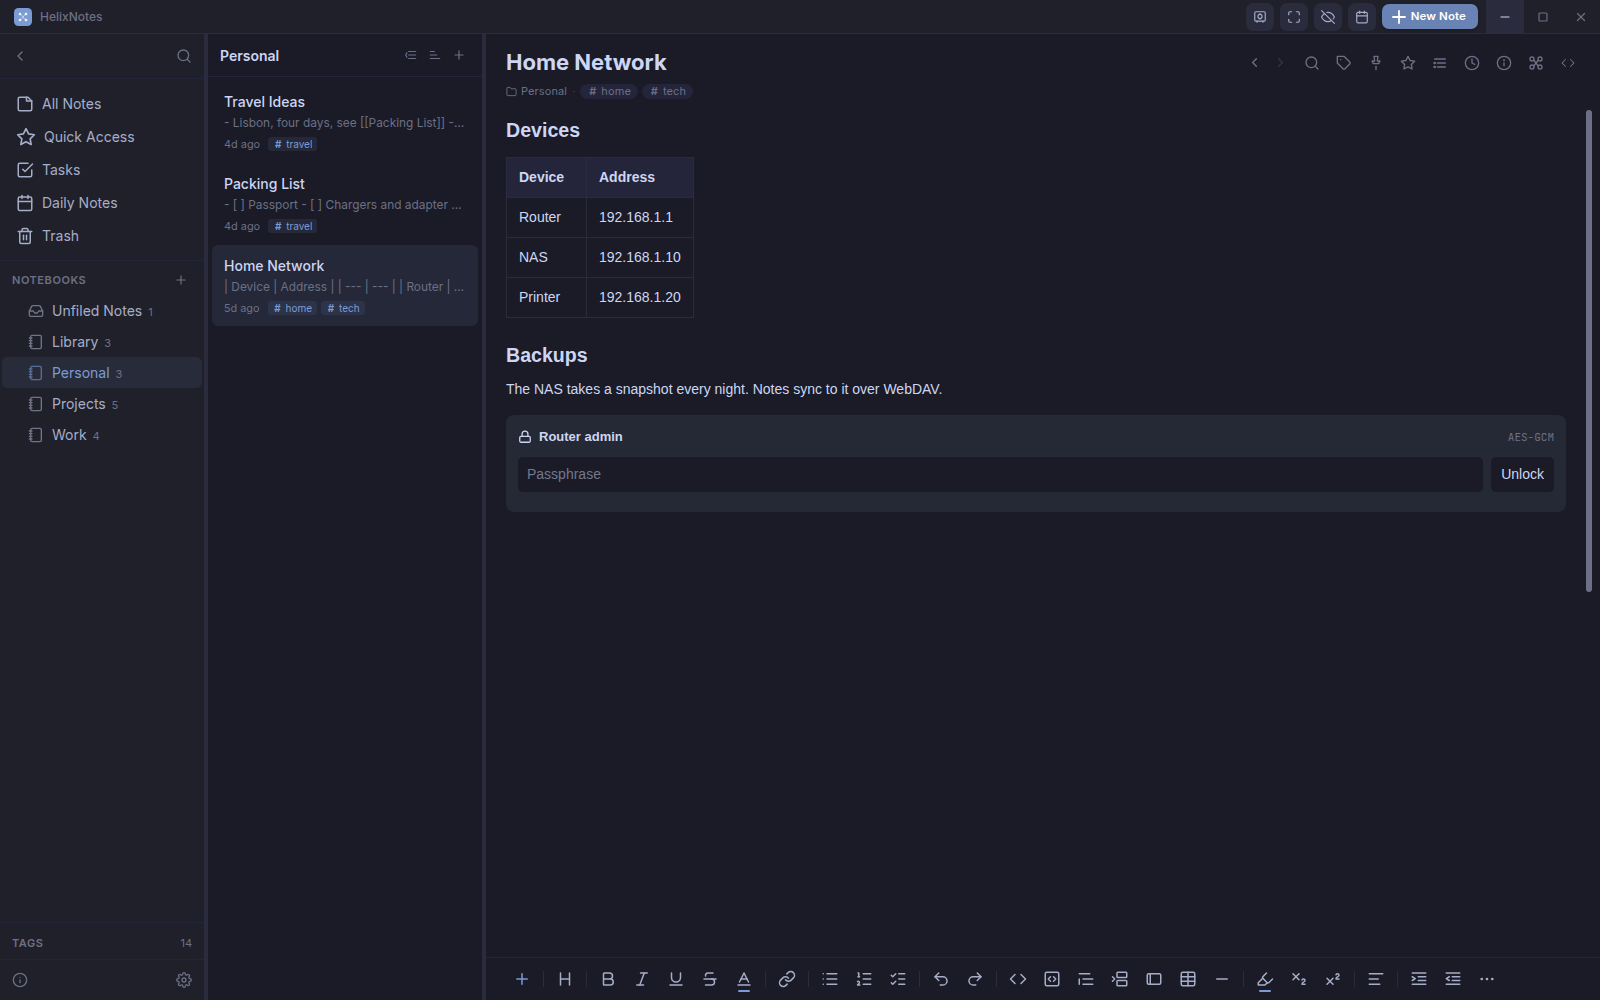Search within the current note
Viewport: 1600px width, 1000px height.
click(1312, 63)
